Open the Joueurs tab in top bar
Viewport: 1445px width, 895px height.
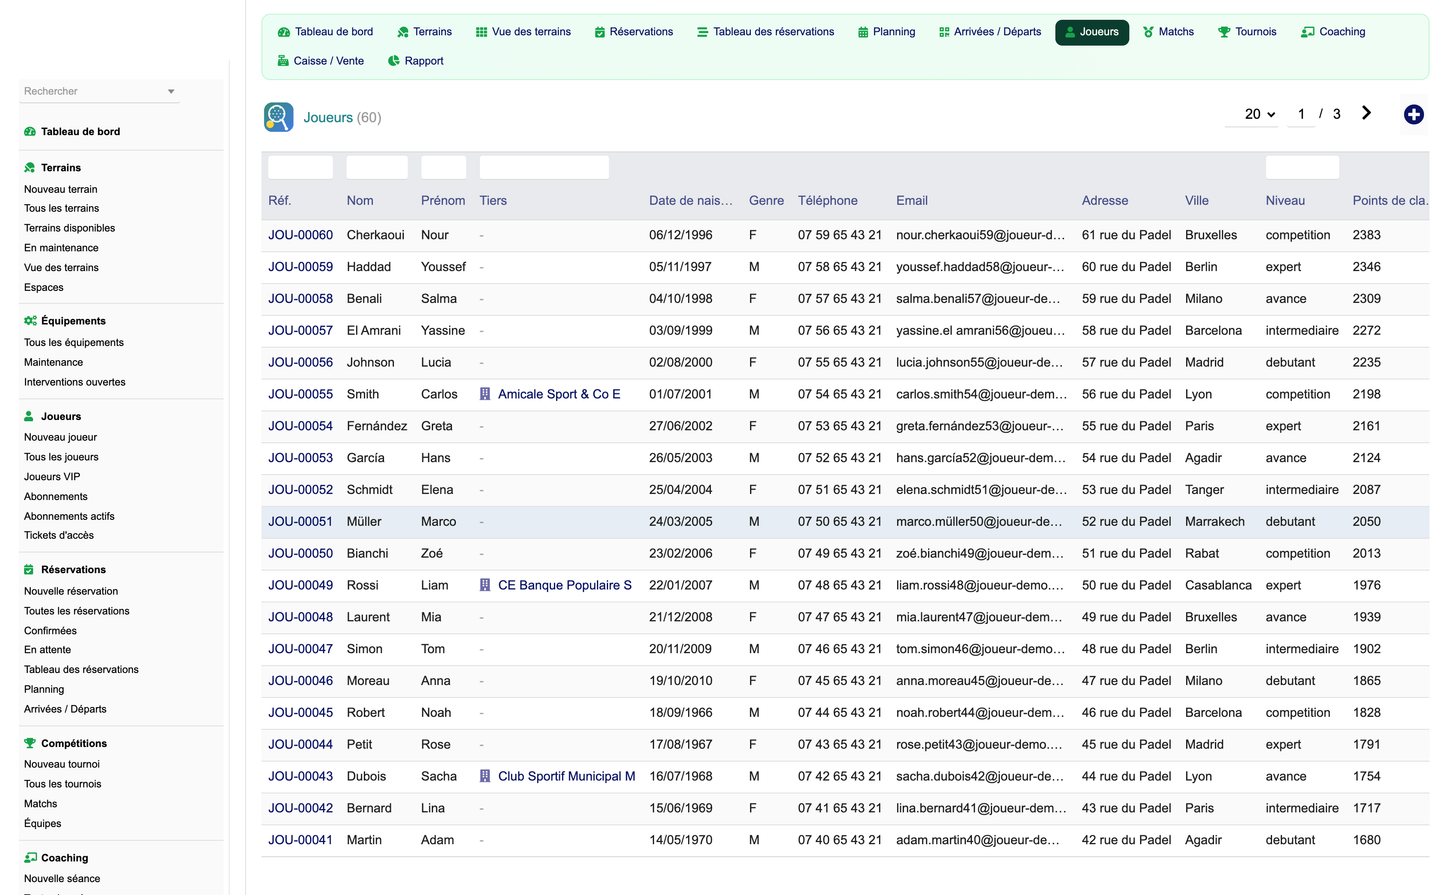coord(1092,32)
